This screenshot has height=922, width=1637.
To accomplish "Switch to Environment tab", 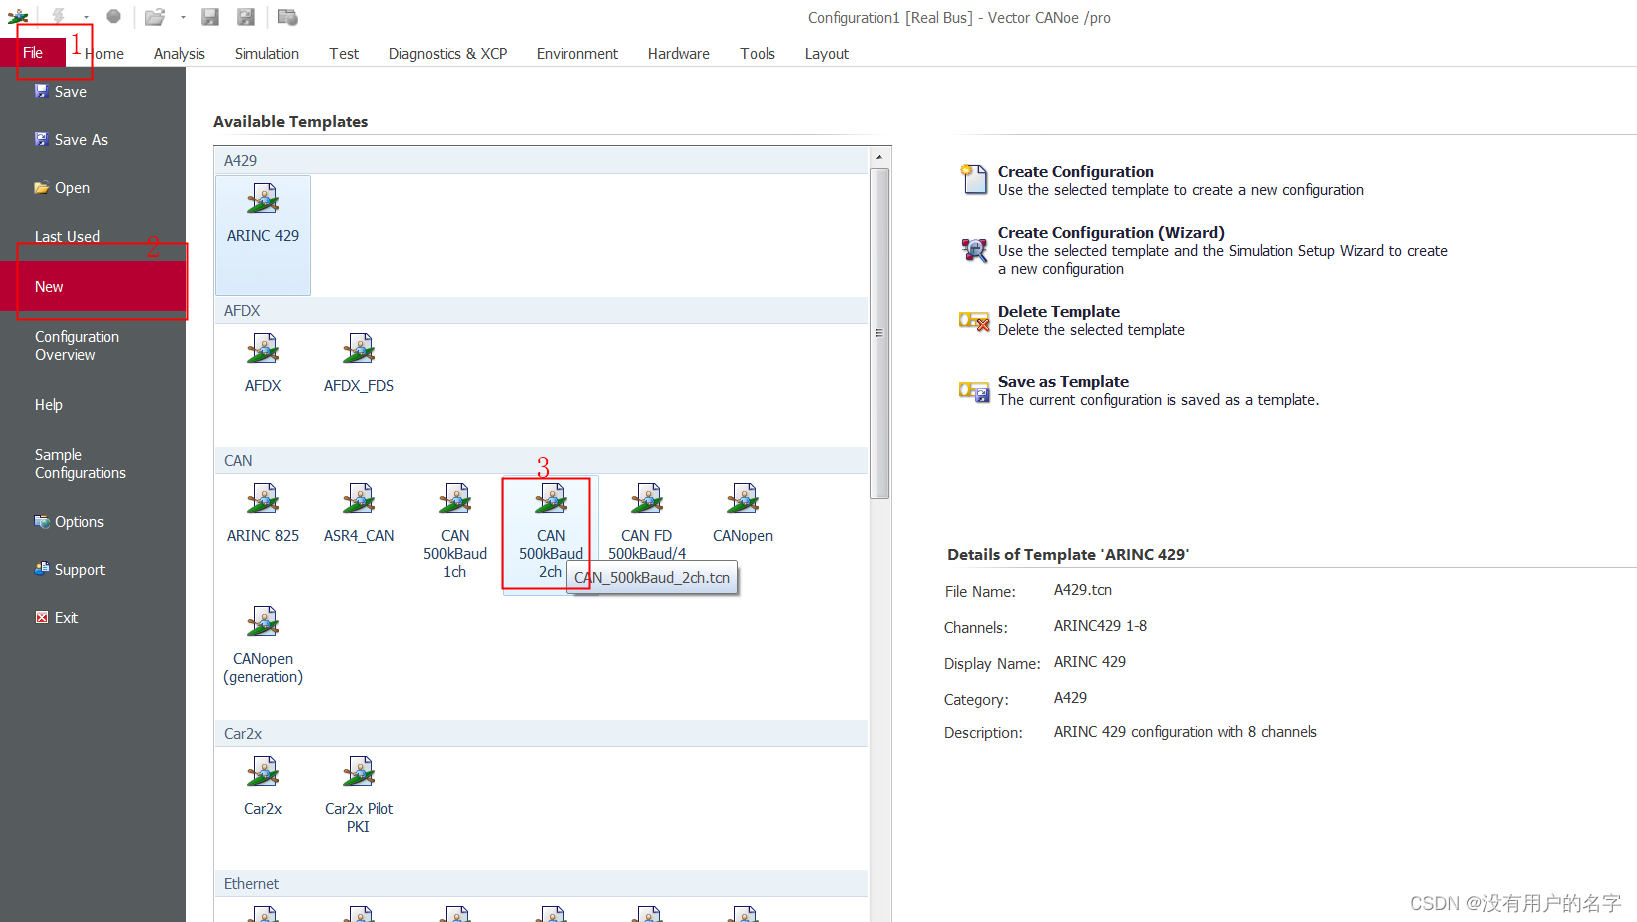I will 577,54.
